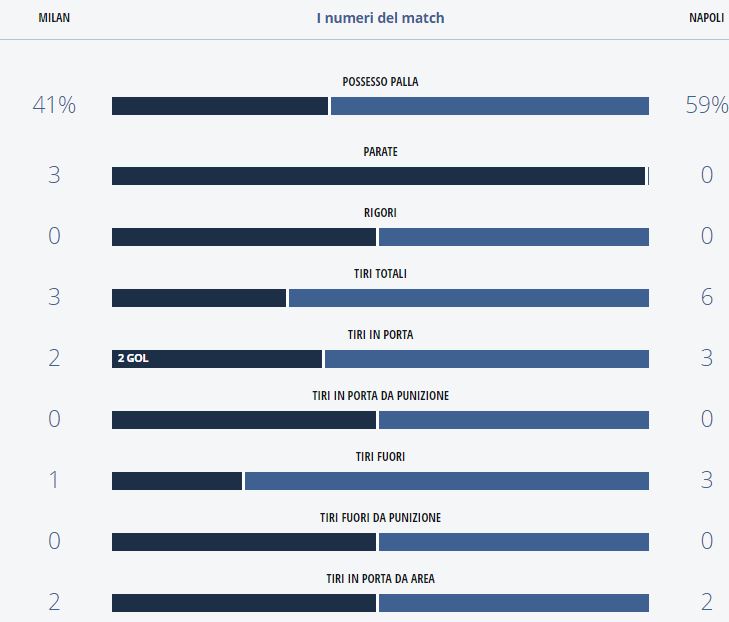Click the dark PARATE bar
Image resolution: width=729 pixels, height=622 pixels.
click(x=378, y=176)
